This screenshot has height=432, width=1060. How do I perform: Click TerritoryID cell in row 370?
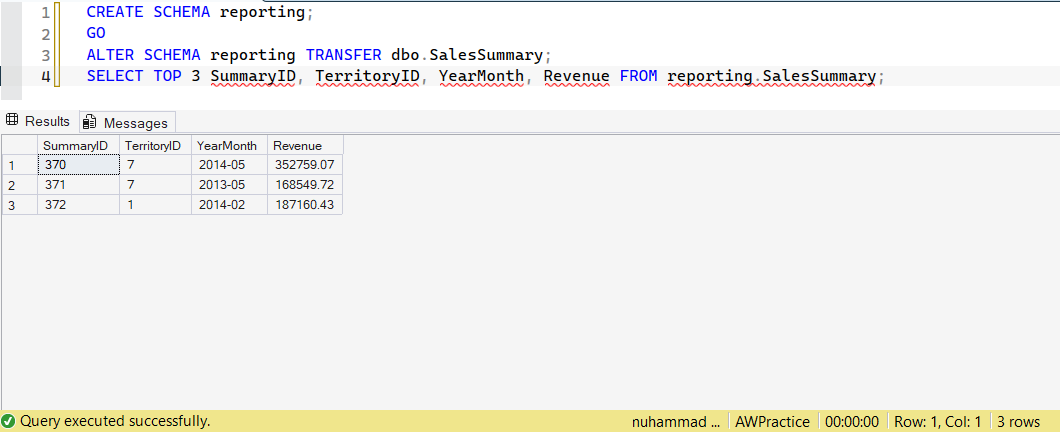155,165
